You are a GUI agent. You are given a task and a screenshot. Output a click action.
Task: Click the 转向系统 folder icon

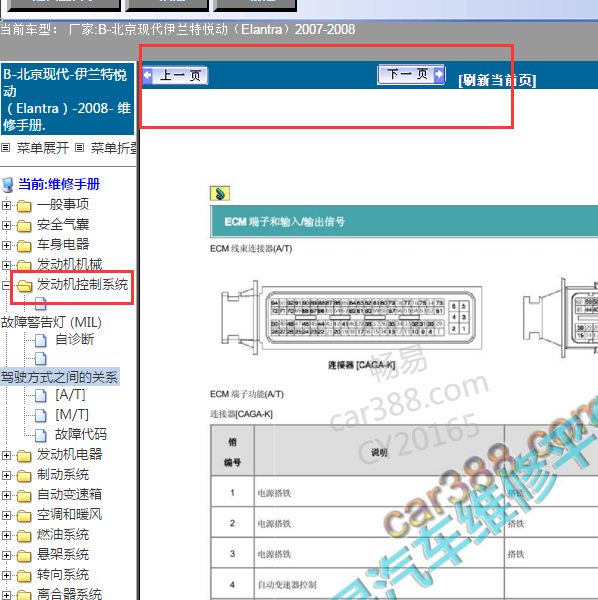(x=24, y=576)
